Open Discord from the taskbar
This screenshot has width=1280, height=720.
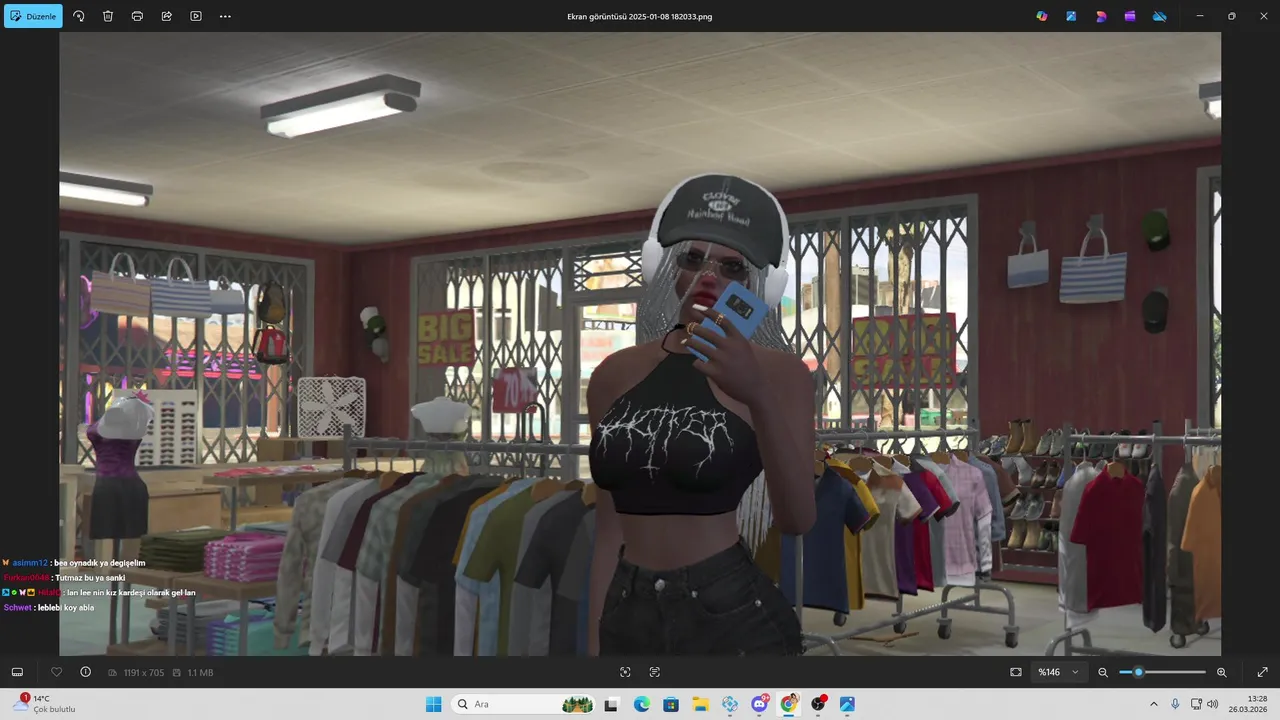tap(760, 704)
